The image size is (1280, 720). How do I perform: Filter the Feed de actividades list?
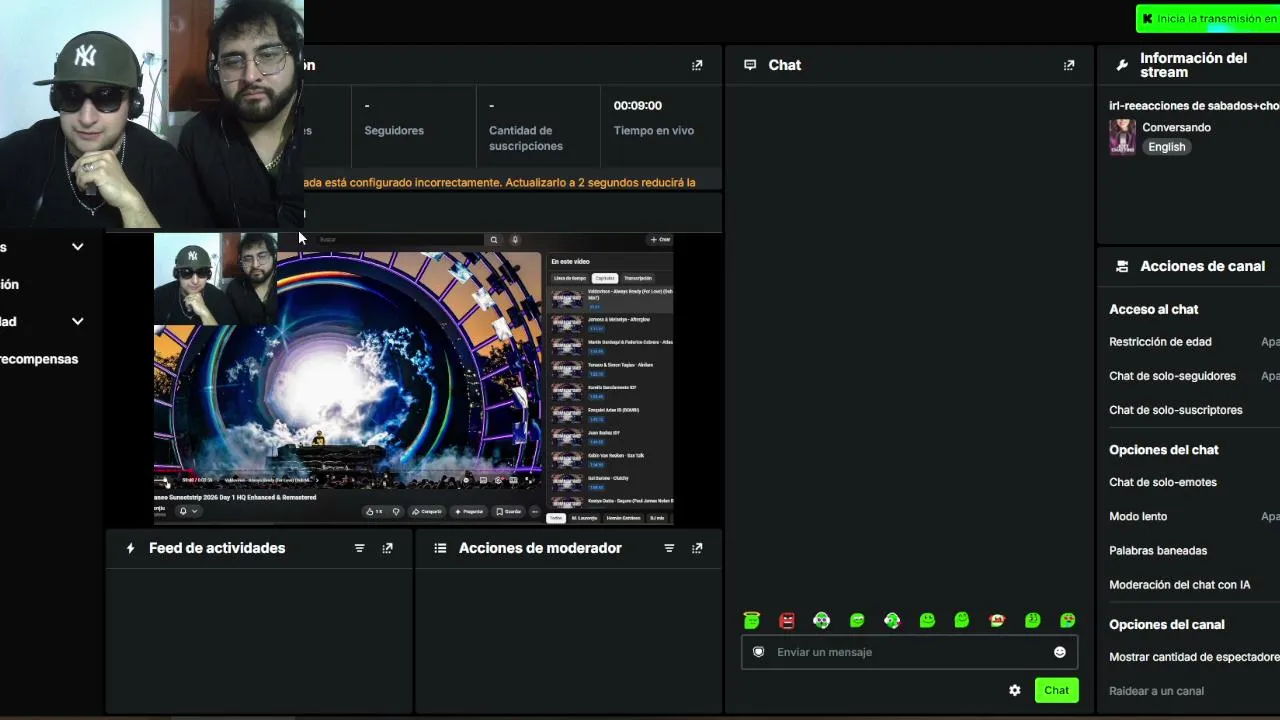tap(360, 548)
